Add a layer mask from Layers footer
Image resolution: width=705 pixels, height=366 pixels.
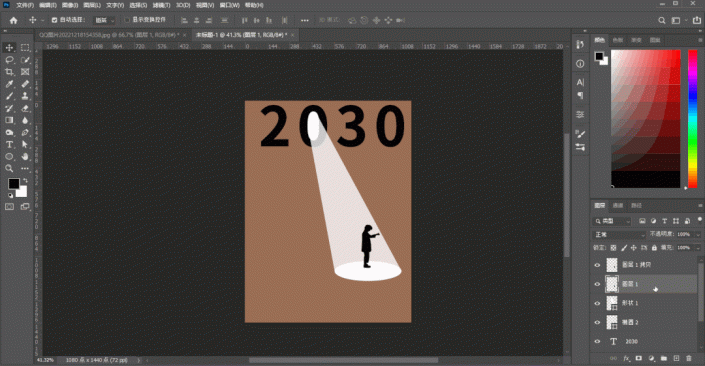click(x=638, y=358)
